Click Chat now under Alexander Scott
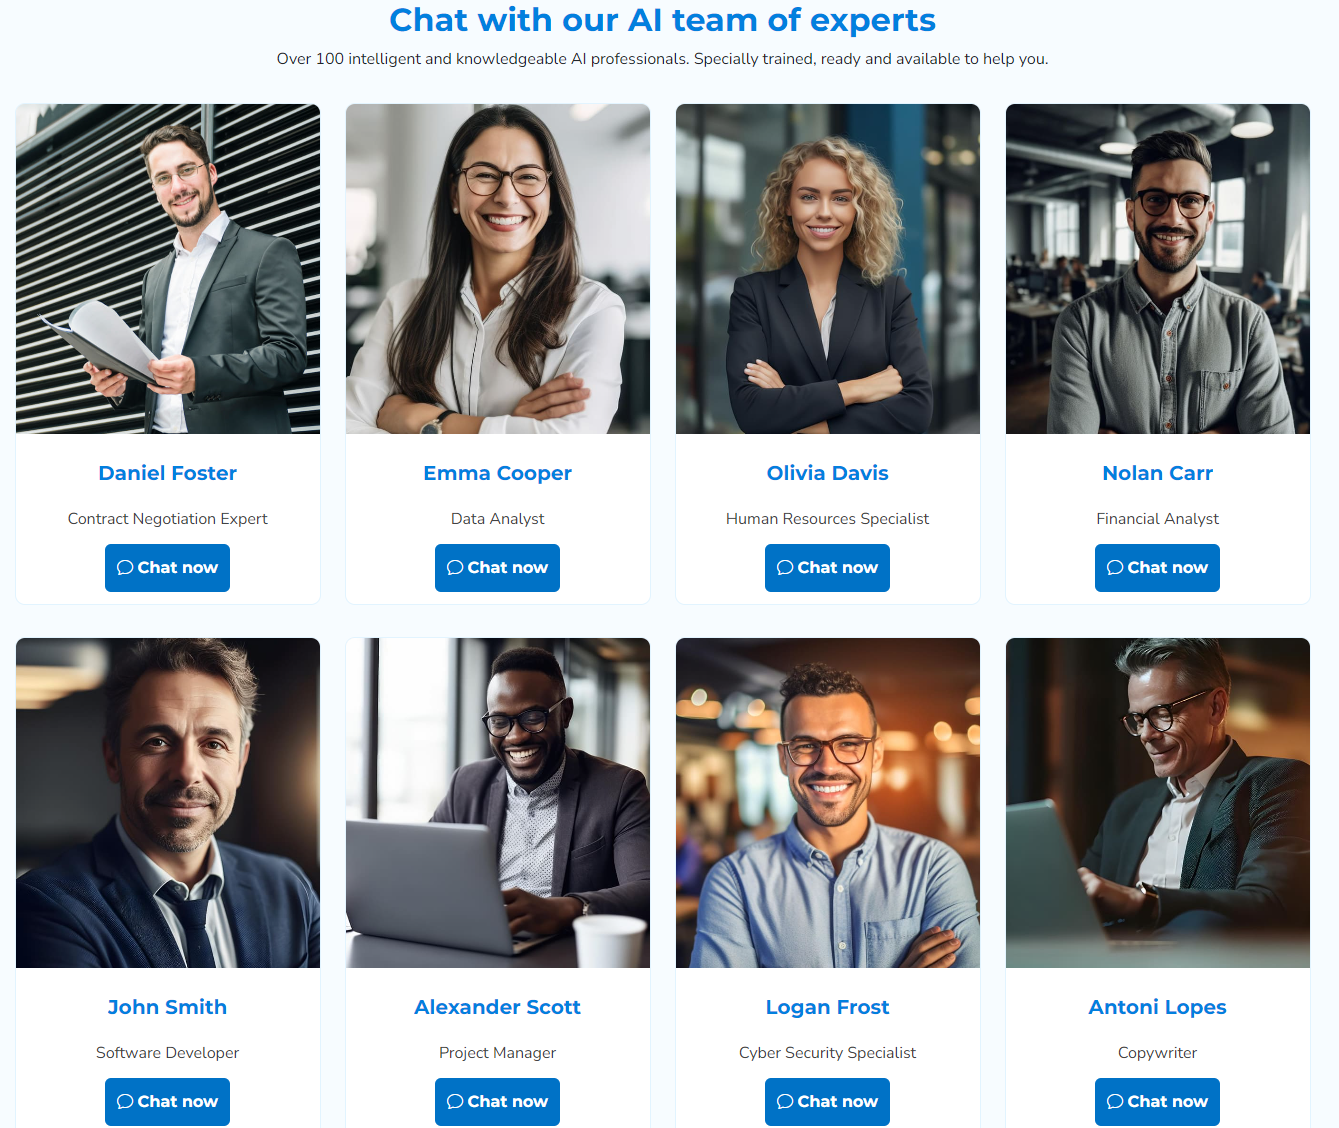Screen dimensions: 1339x1128 (497, 1102)
